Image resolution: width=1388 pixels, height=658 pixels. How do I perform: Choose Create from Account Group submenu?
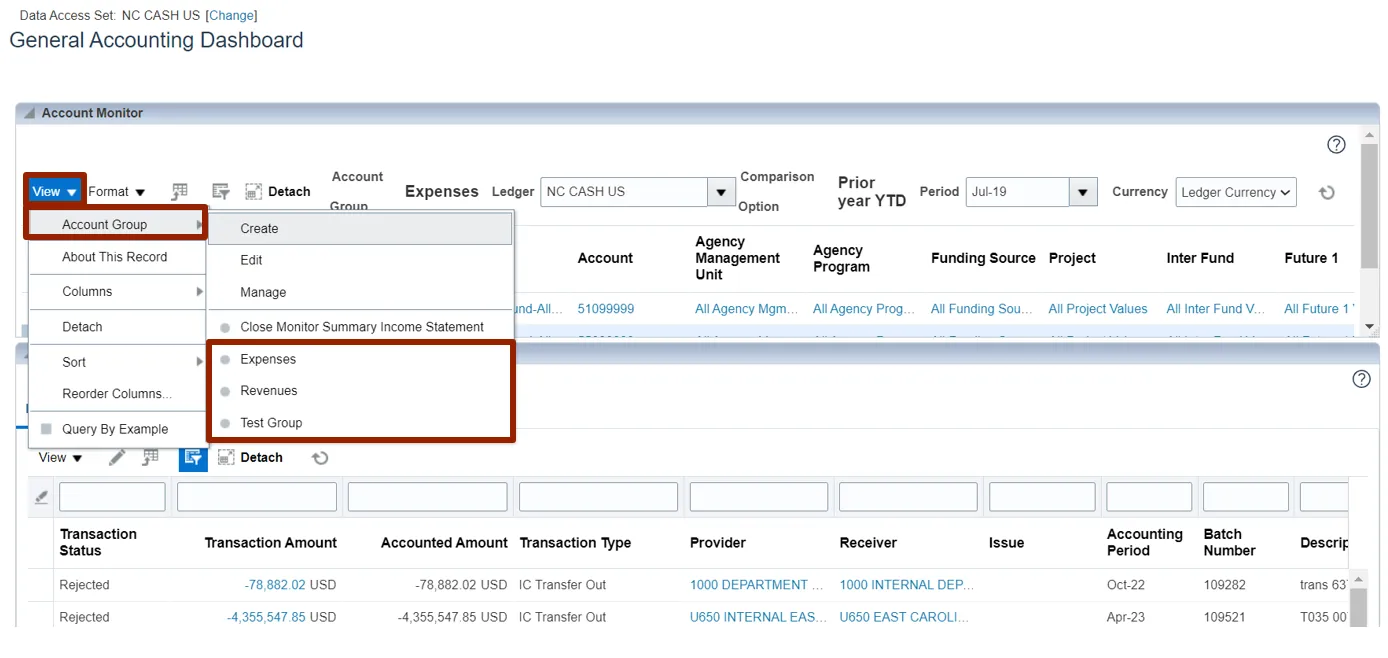(259, 228)
